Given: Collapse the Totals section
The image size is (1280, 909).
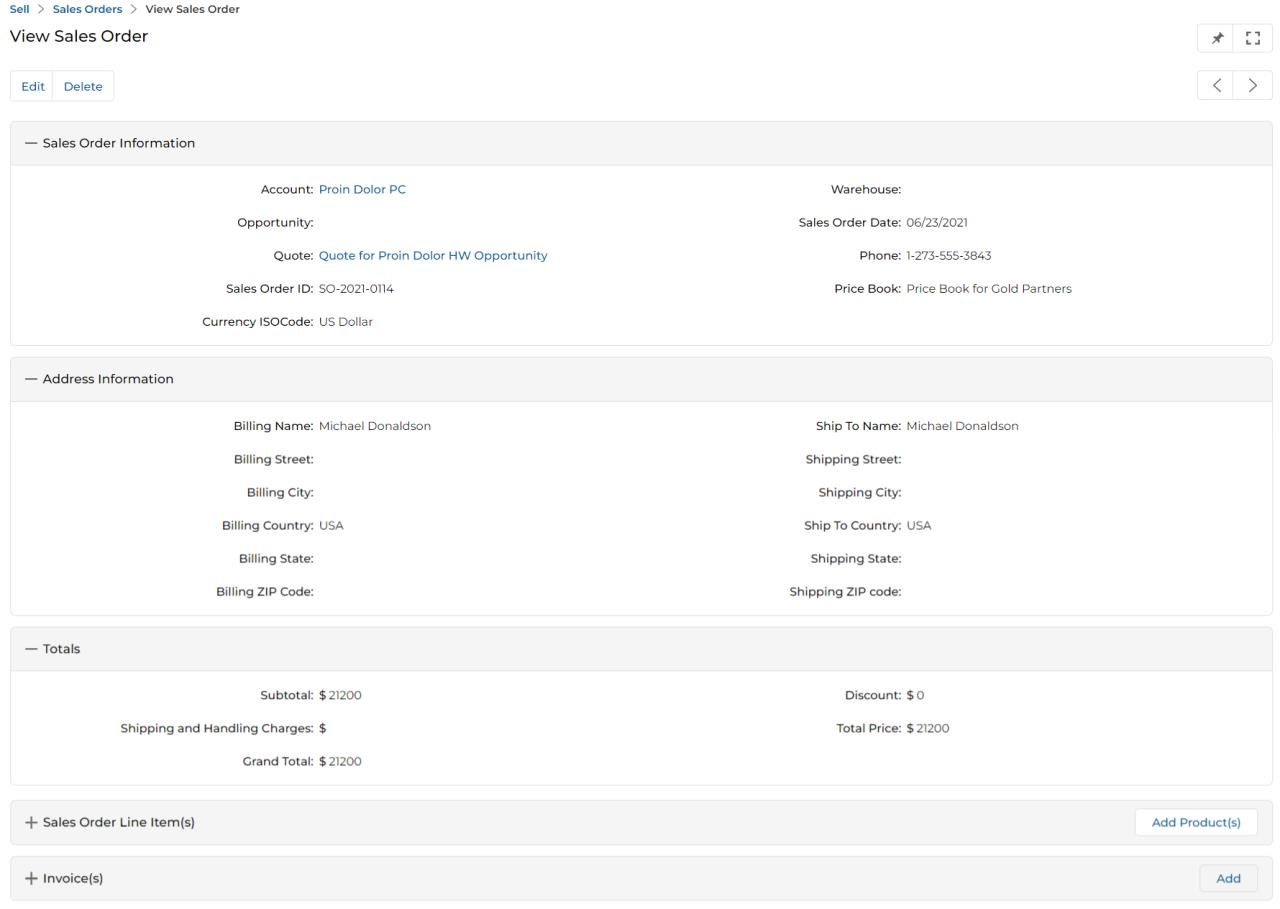Looking at the screenshot, I should [x=31, y=649].
